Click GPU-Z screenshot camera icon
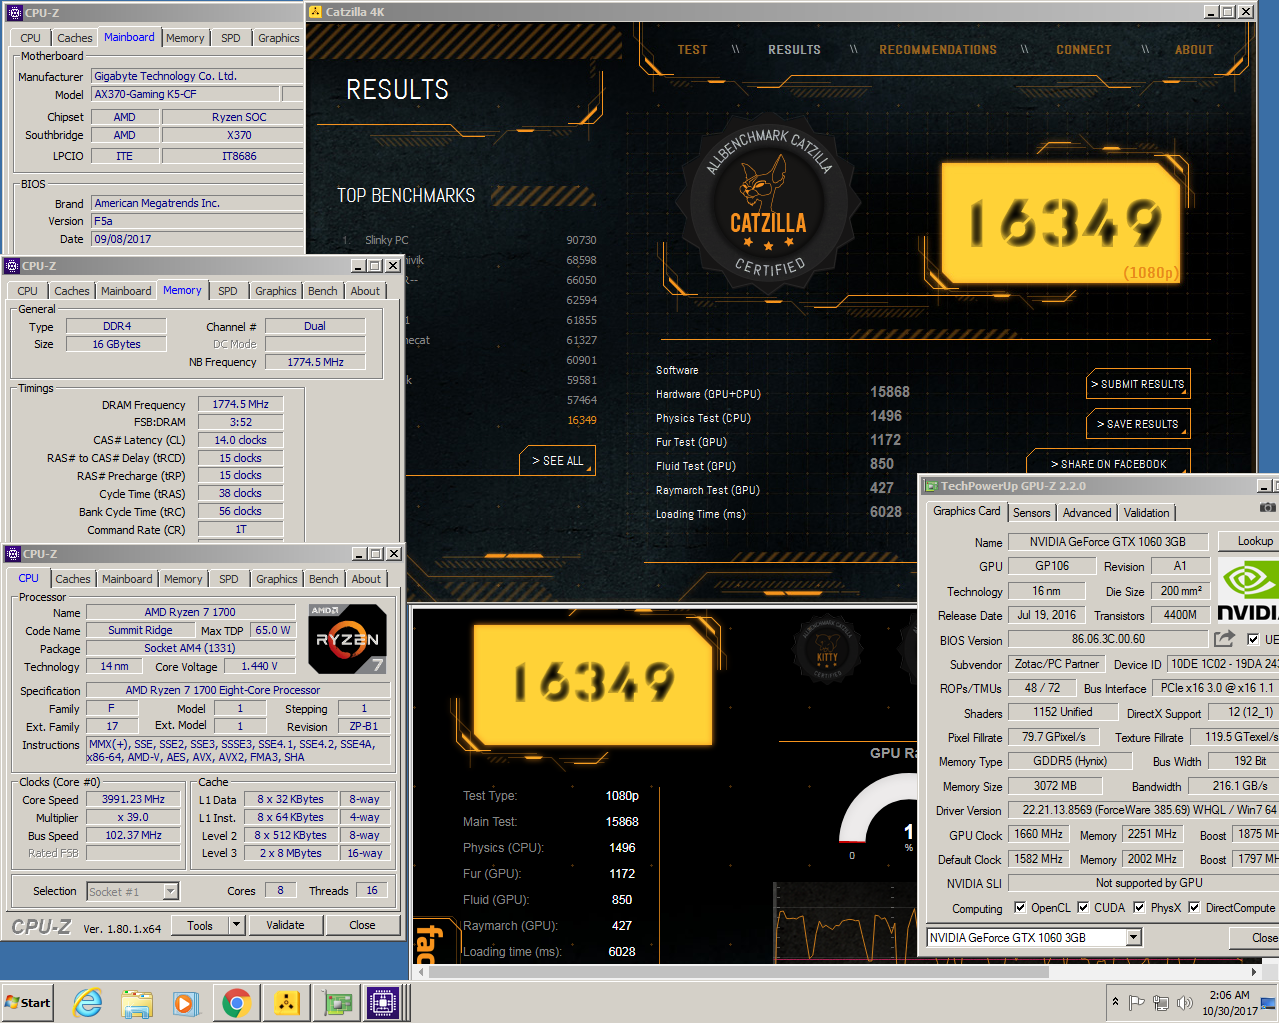The width and height of the screenshot is (1279, 1023). 1267,508
